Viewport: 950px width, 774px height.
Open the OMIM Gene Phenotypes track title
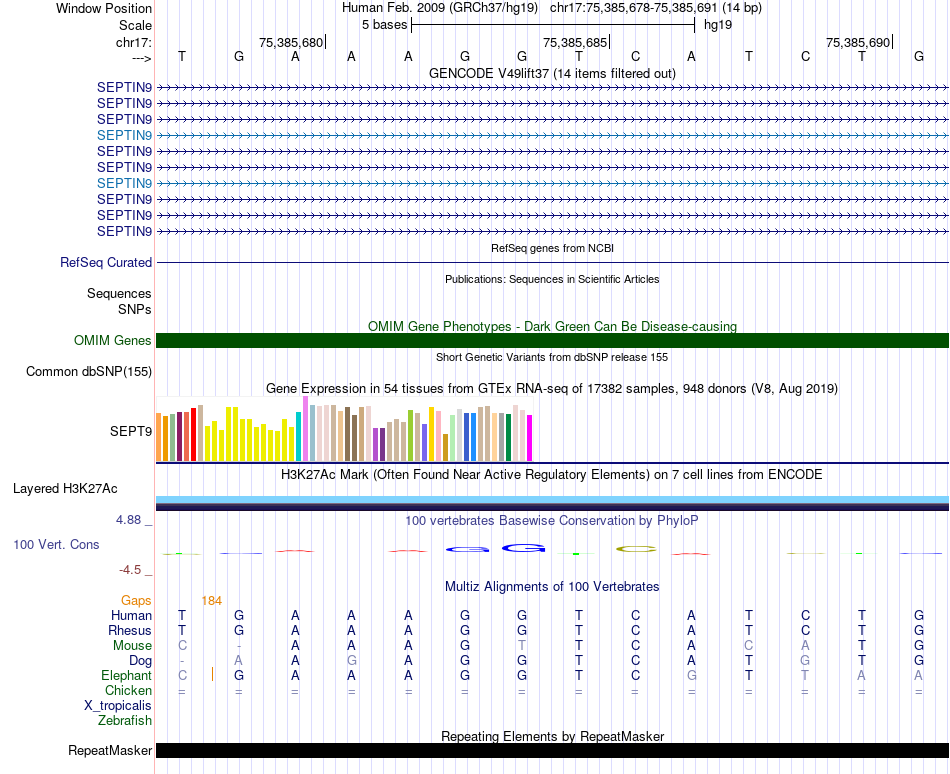tap(552, 326)
